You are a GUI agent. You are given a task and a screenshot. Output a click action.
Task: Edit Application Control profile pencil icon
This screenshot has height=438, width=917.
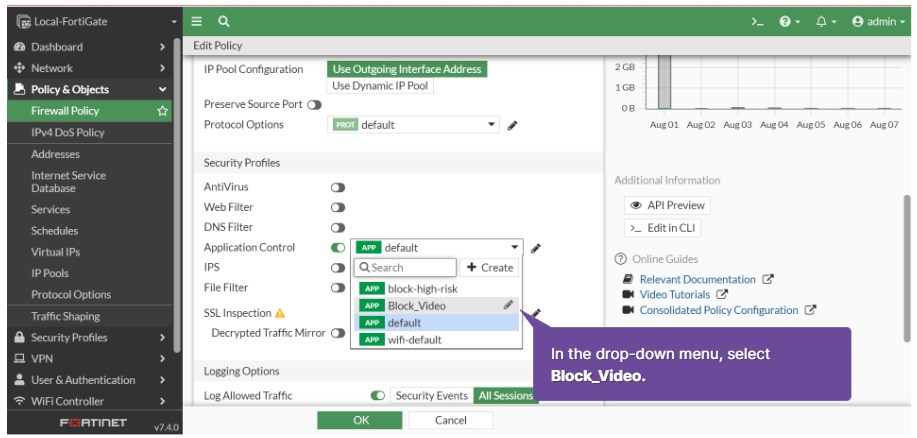coord(535,249)
